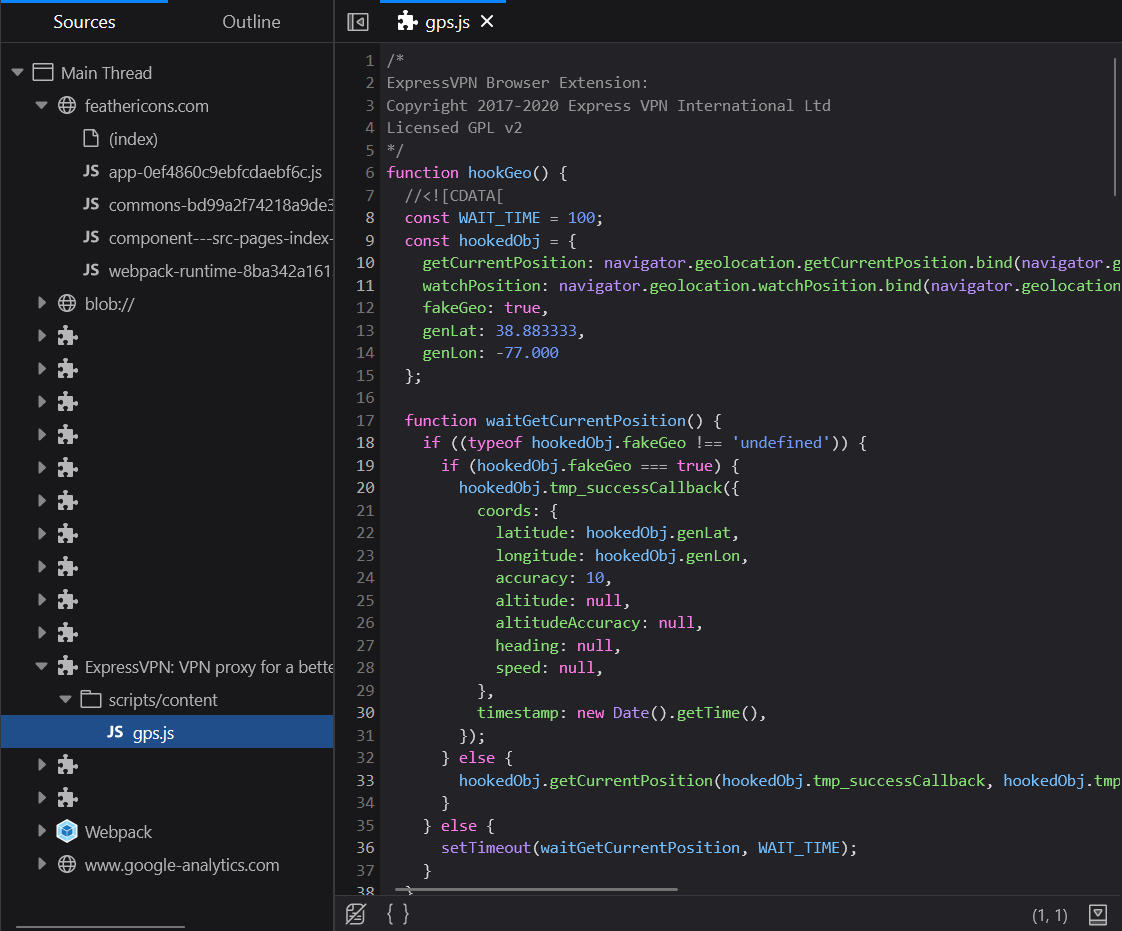This screenshot has width=1122, height=931.
Task: Collapse the sidebar with the hide-navigator panel icon
Action: 357,20
